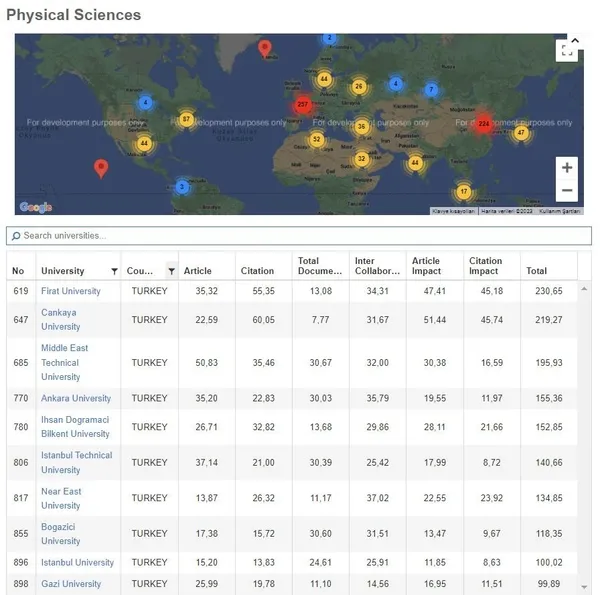Select the 230,65 total for Firat University

point(549,291)
